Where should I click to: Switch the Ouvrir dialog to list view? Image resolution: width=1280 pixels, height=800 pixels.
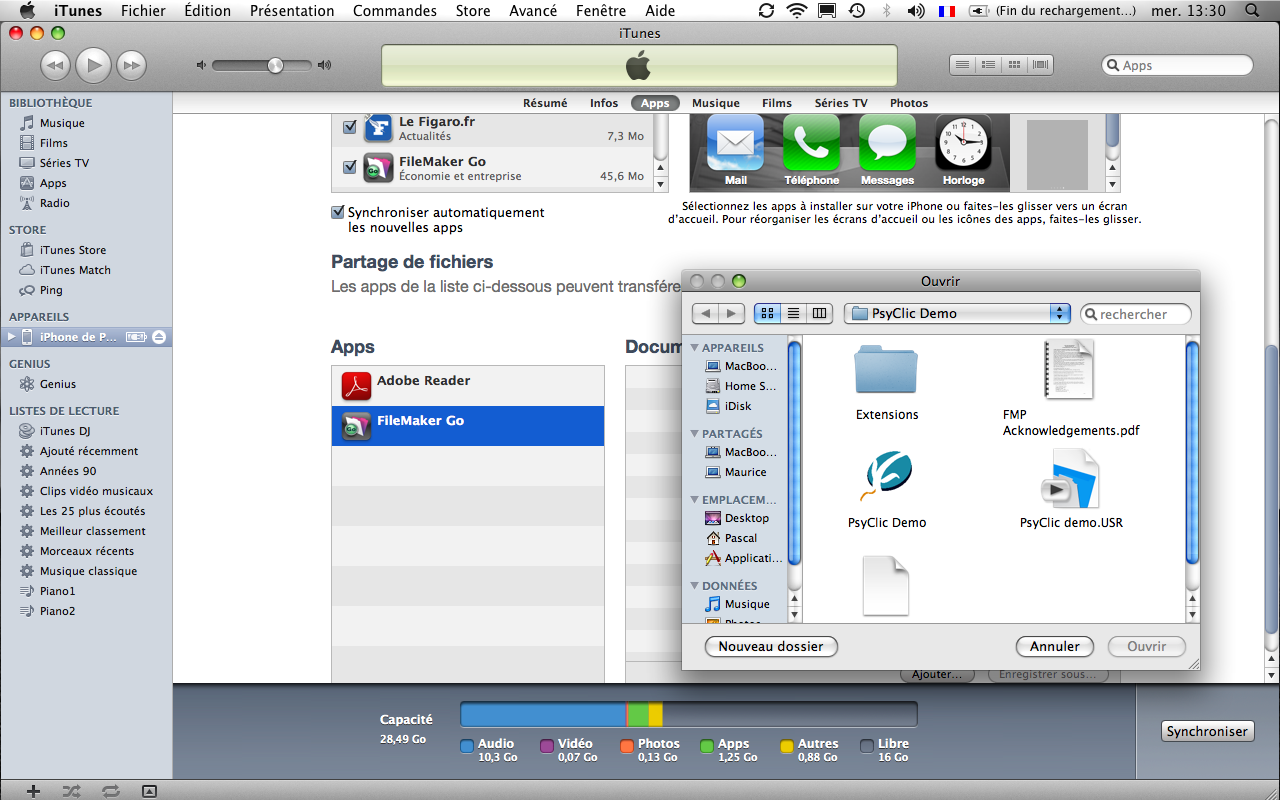tap(793, 313)
